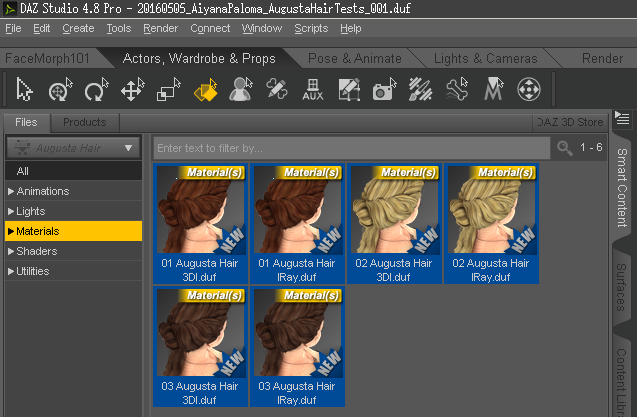Select the Node Selection tool

[24, 89]
